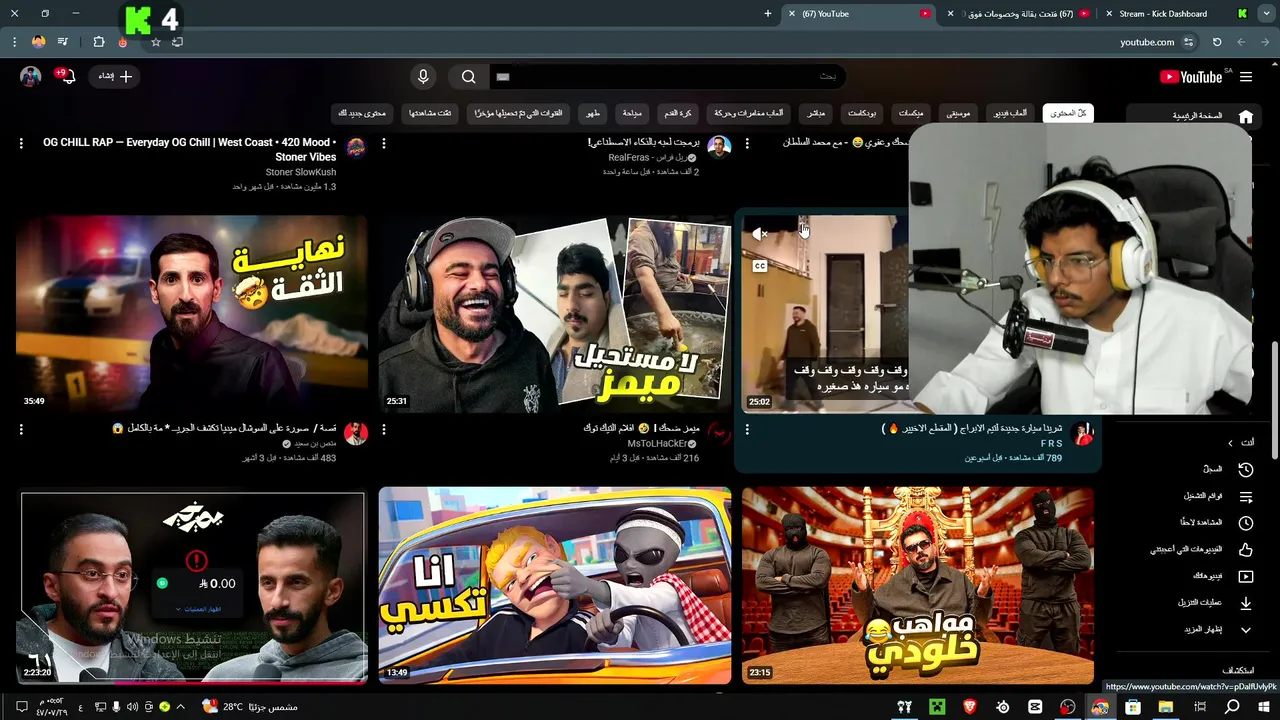Click the search magnifier button

pos(468,77)
